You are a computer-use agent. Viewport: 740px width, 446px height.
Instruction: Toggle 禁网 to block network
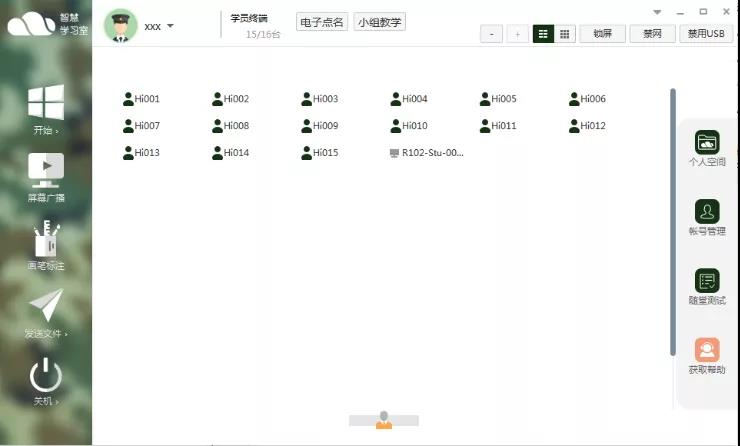[652, 34]
